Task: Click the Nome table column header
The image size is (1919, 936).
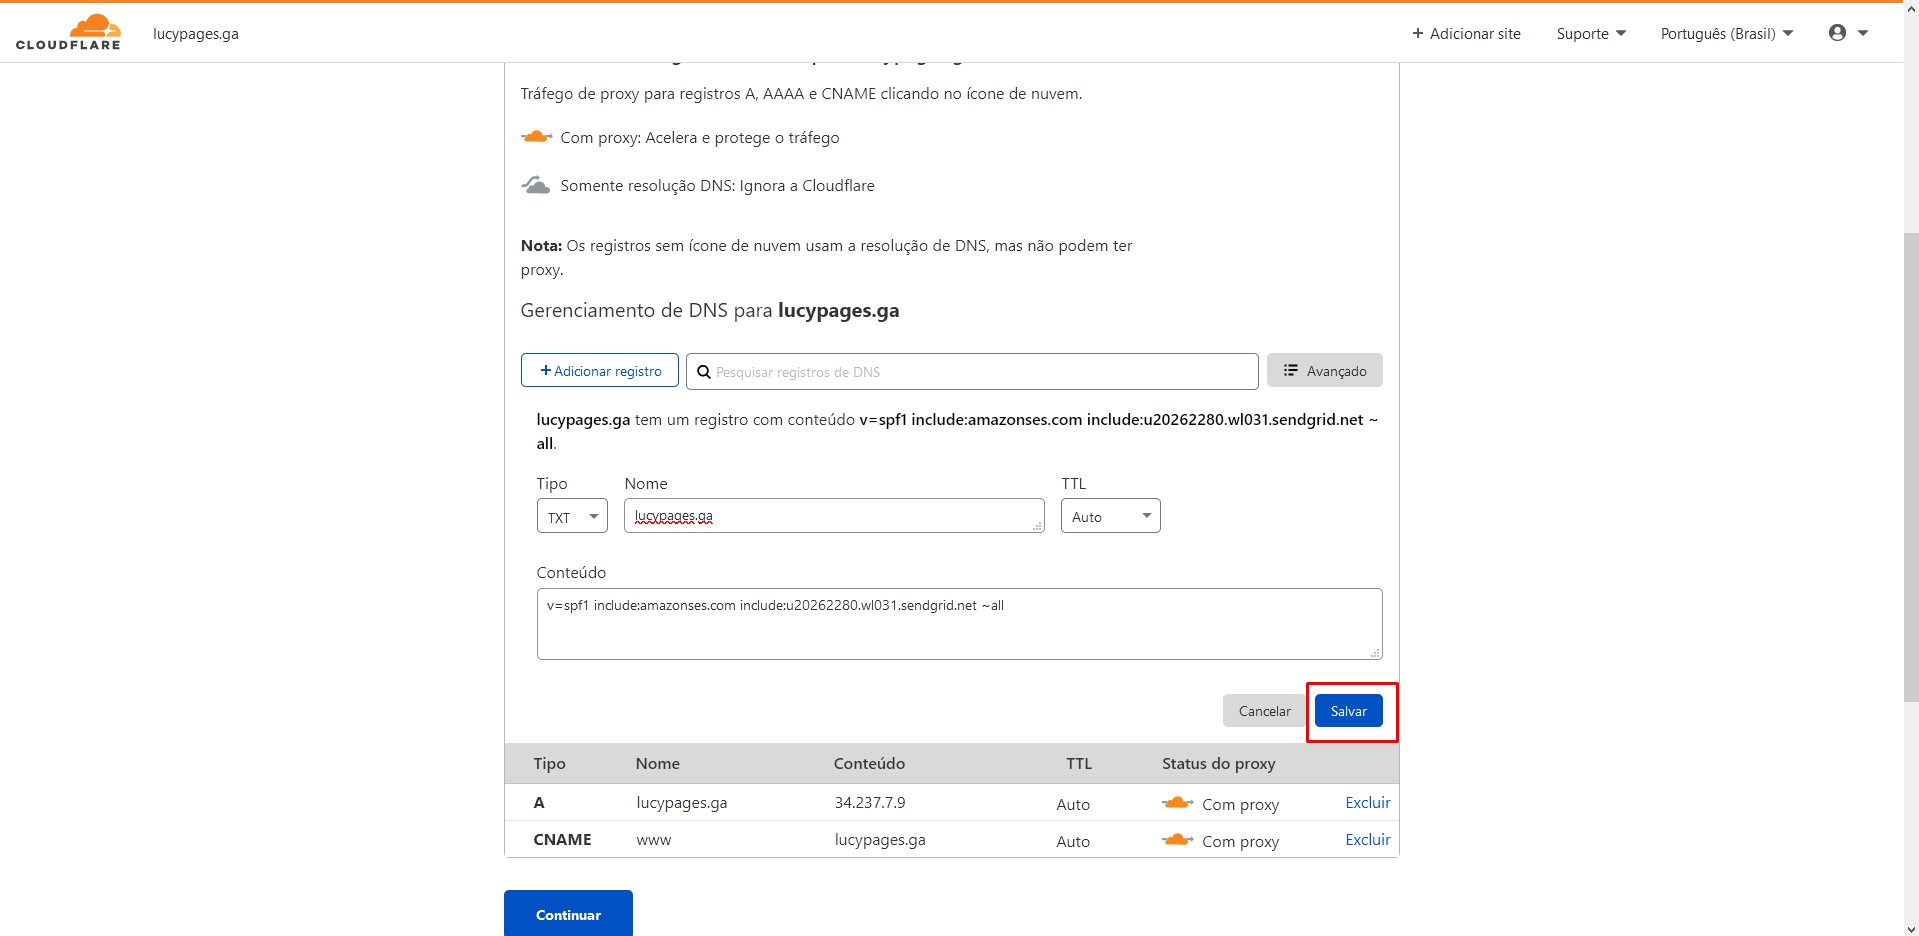Action: click(658, 763)
